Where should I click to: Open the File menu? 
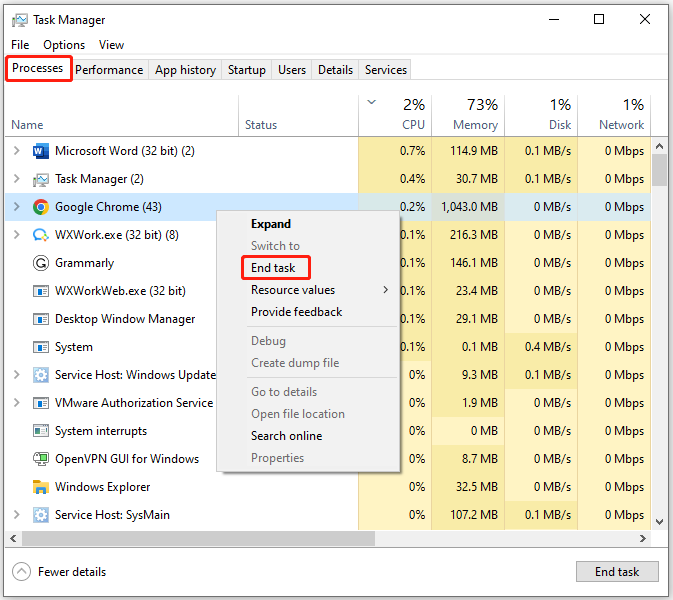point(20,45)
